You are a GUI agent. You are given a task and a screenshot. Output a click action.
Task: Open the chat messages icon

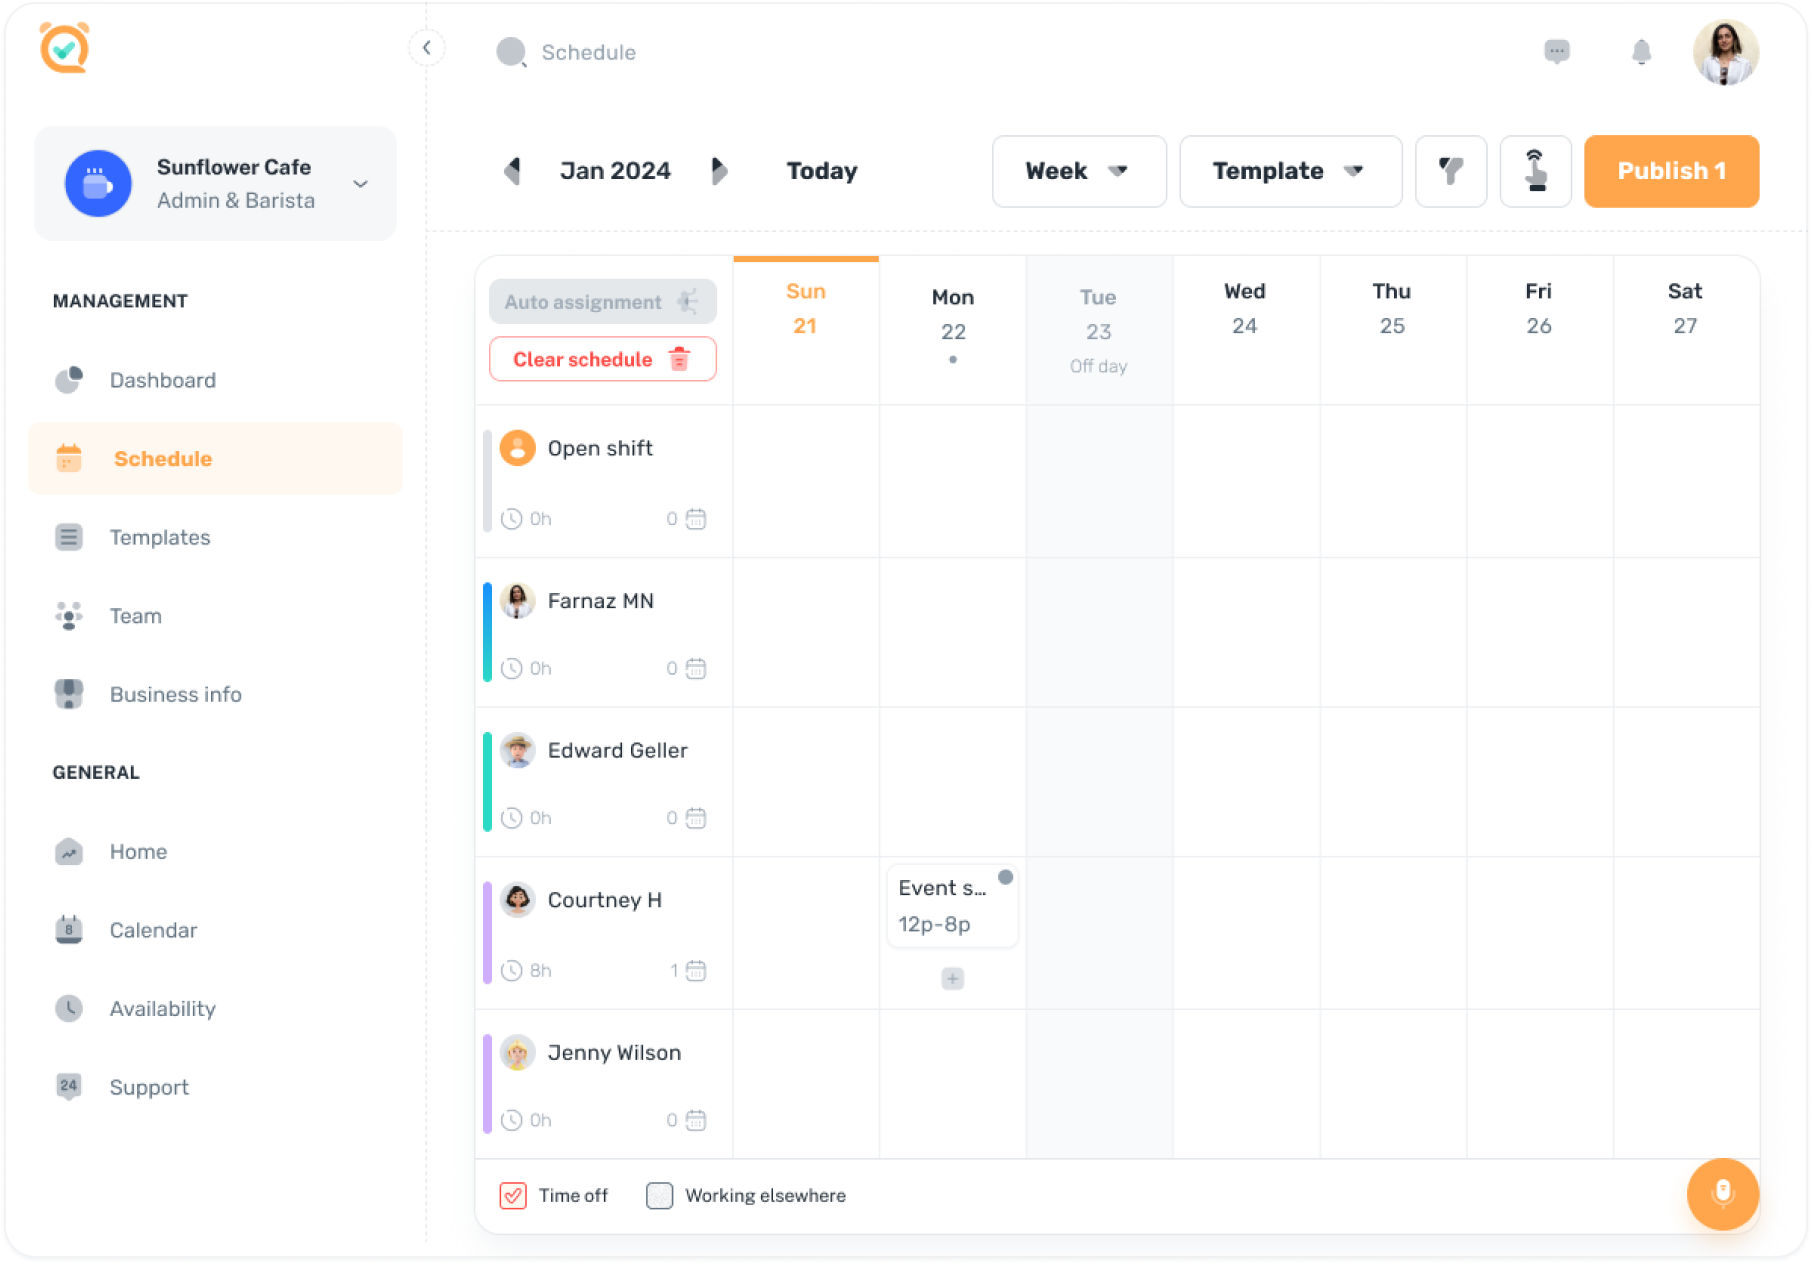1556,51
